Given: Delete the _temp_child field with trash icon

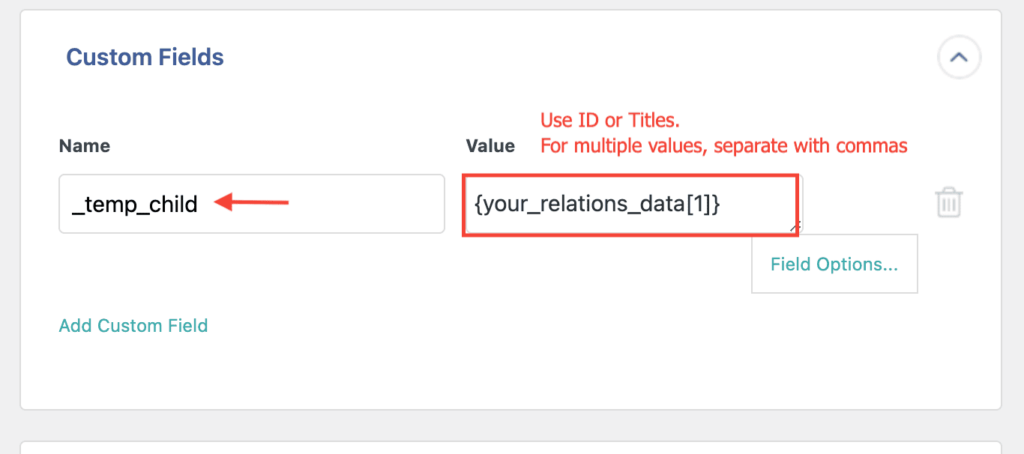Looking at the screenshot, I should coord(948,203).
